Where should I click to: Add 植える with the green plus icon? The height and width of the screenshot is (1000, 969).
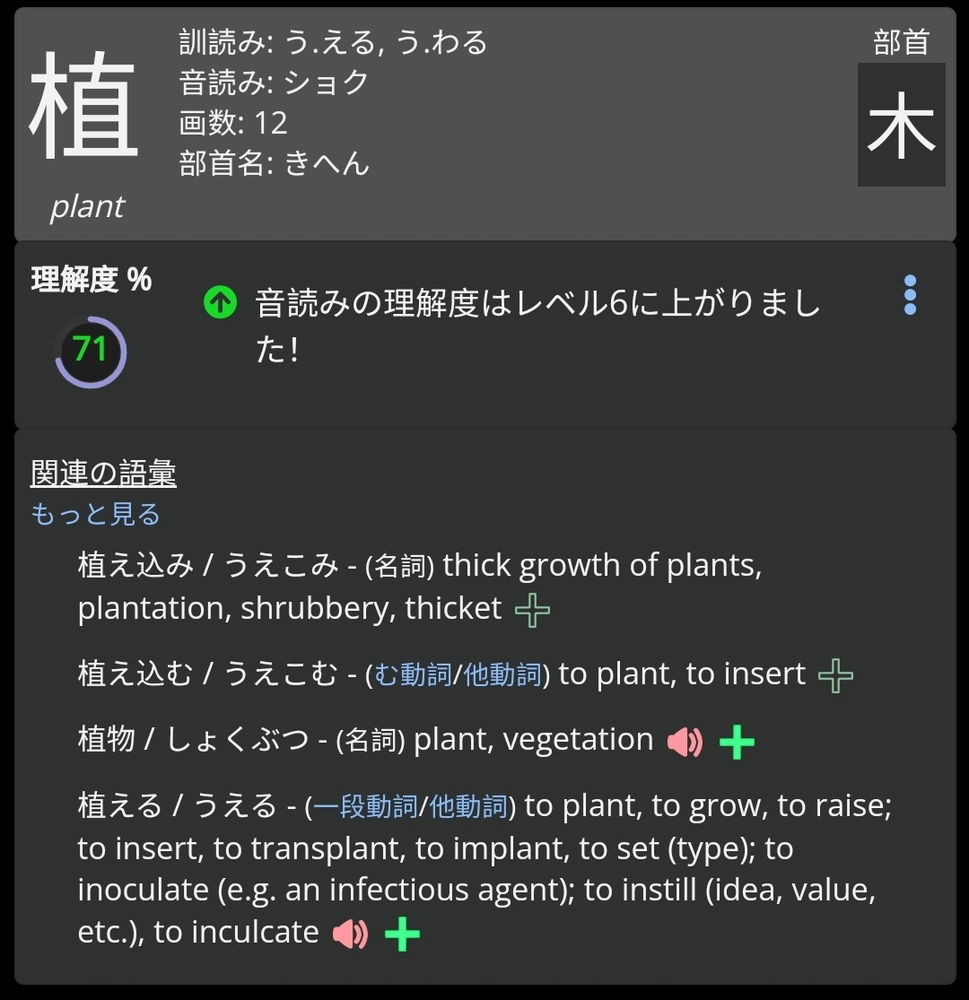pyautogui.click(x=403, y=934)
